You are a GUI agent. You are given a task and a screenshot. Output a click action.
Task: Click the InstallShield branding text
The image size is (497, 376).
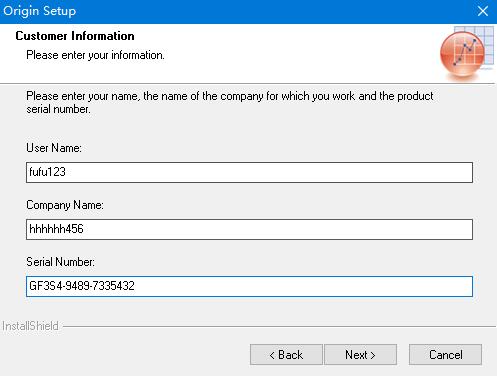30,326
